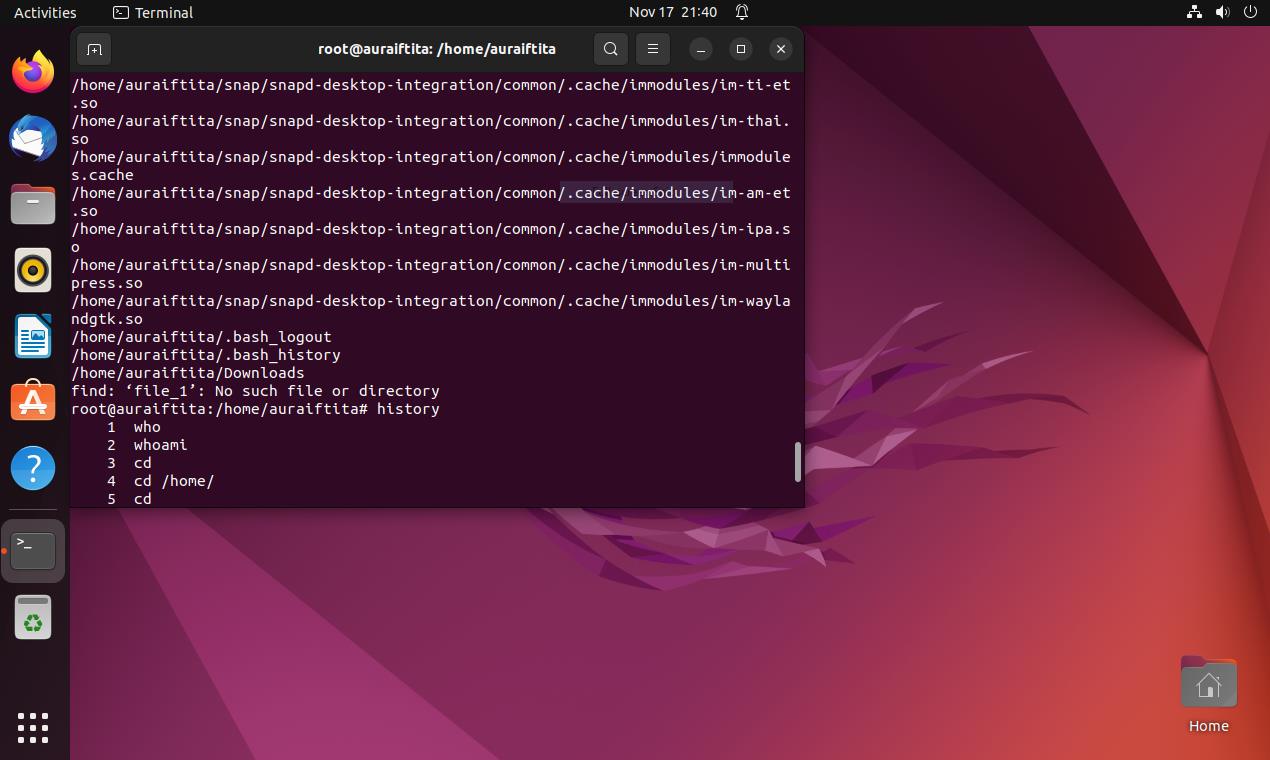Image resolution: width=1270 pixels, height=760 pixels.
Task: Click the line '/home/auraiftita/Downloads'
Action: tap(188, 373)
